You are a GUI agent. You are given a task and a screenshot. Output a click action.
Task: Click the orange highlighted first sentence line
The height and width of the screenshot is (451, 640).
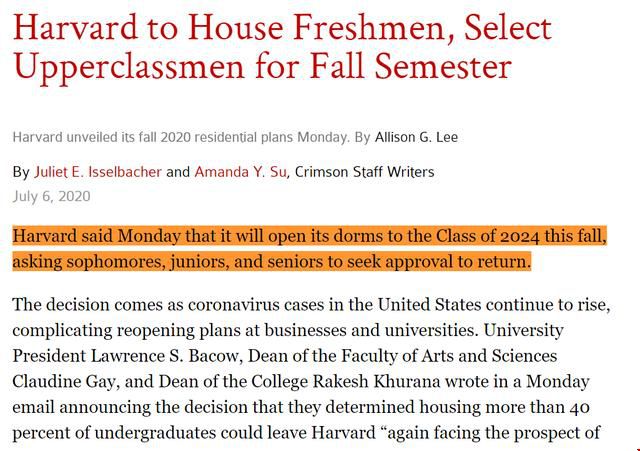309,236
